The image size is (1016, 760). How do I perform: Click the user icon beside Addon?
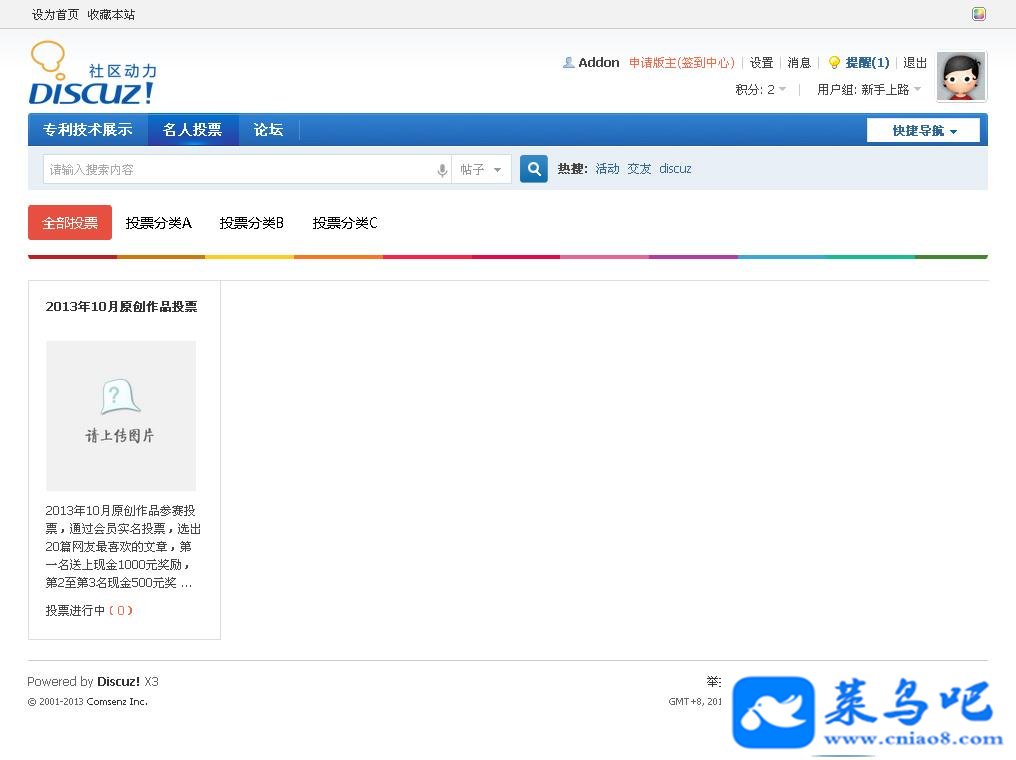click(x=568, y=63)
